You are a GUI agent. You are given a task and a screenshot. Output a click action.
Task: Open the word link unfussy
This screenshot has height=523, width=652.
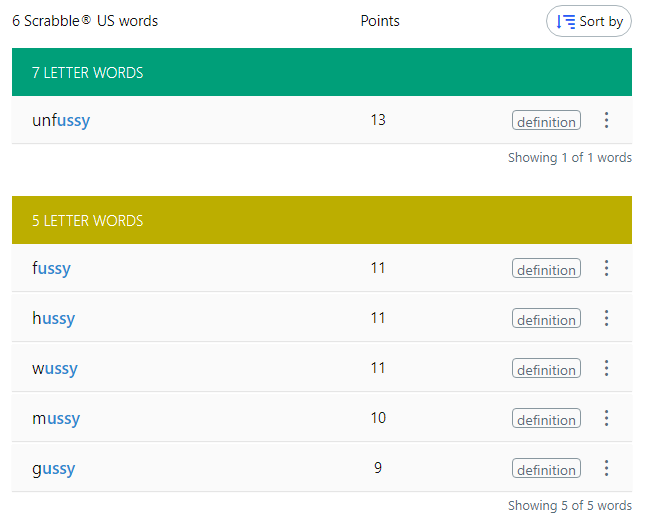tap(61, 120)
